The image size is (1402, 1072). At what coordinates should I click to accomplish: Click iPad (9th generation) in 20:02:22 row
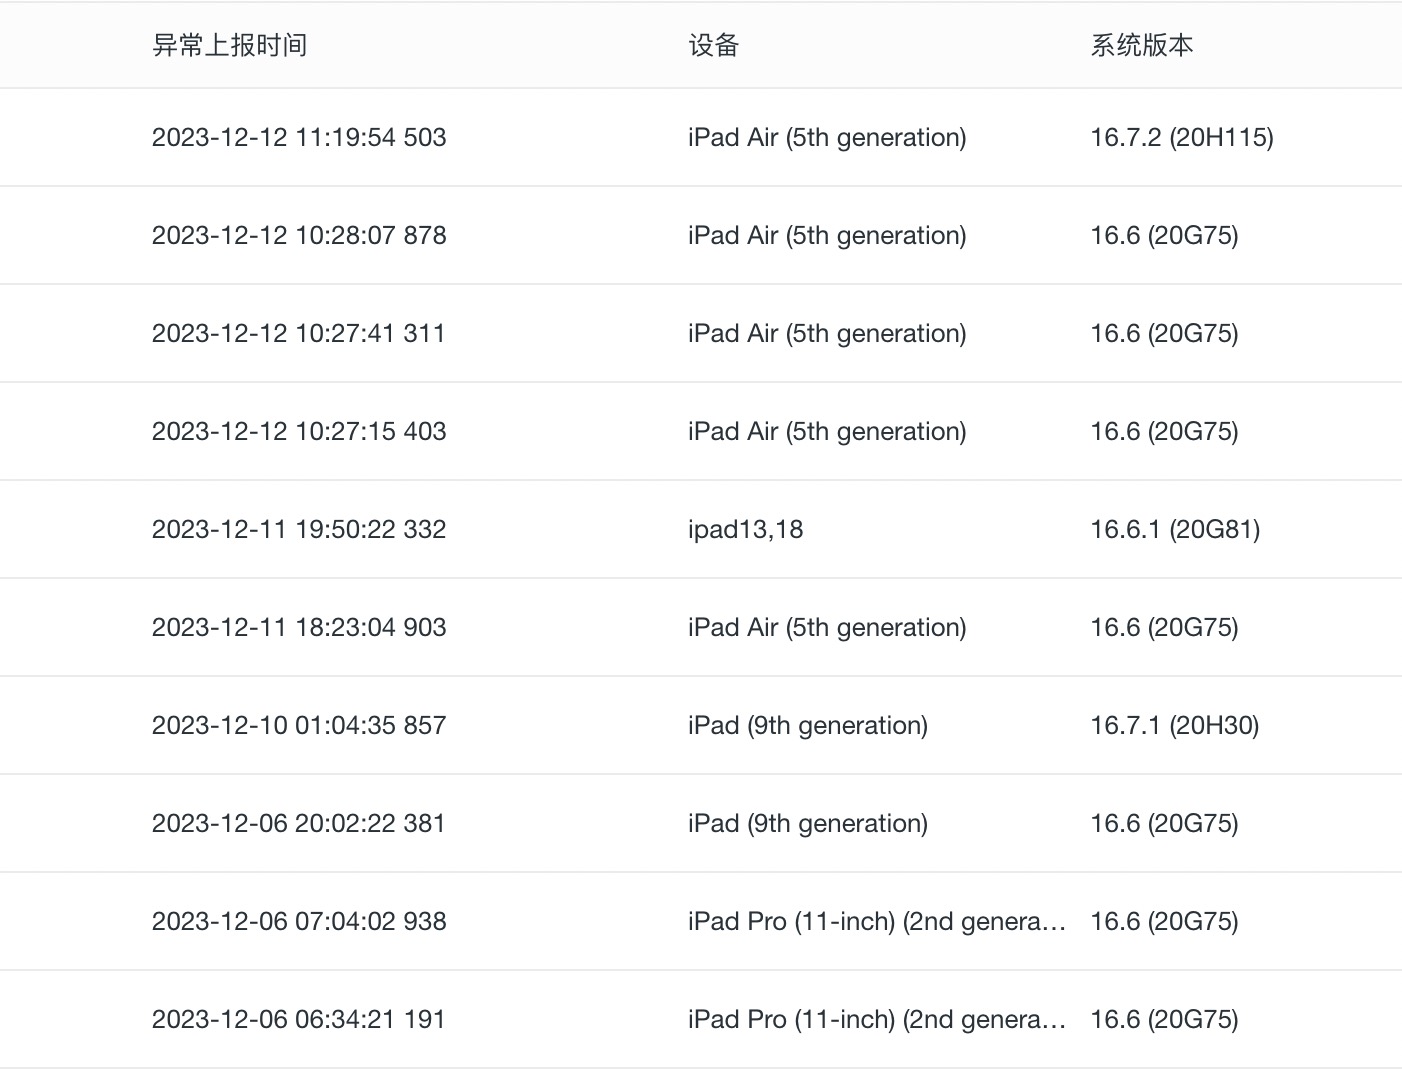point(808,823)
